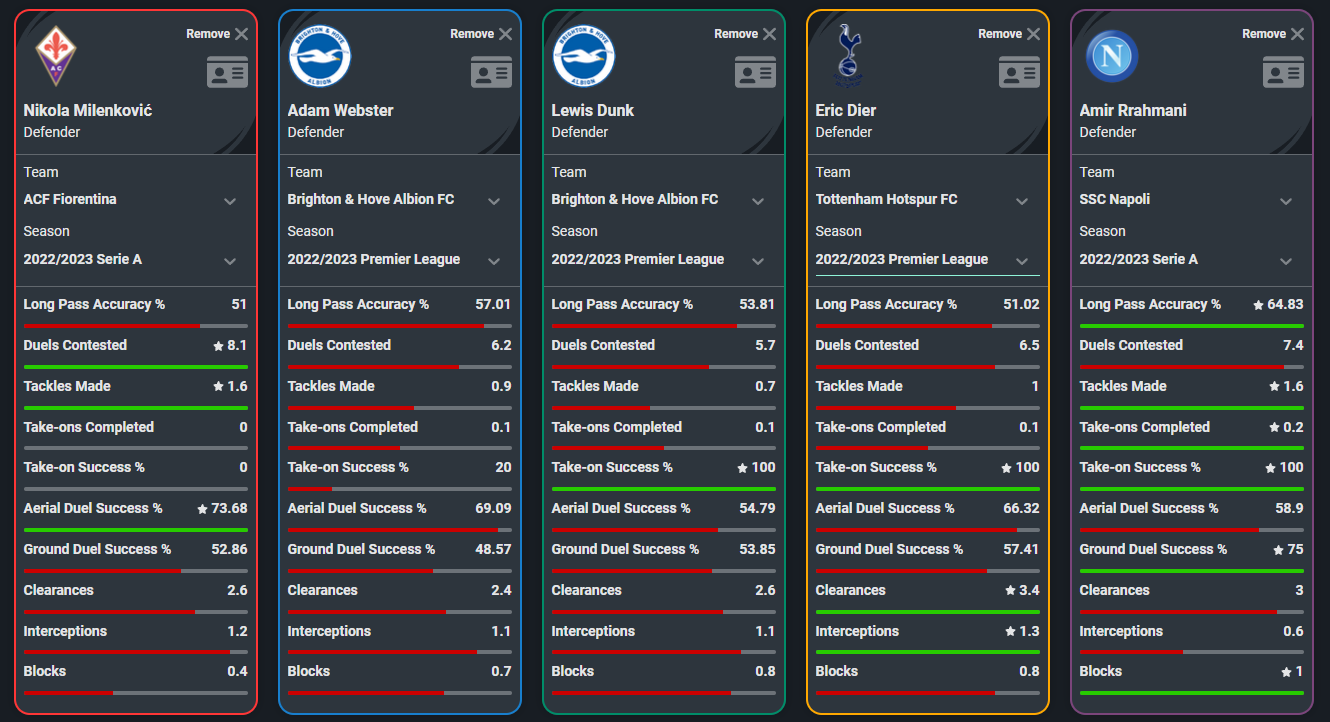This screenshot has width=1330, height=722.
Task: Open Amir Rrahmani's player profile card icon
Action: click(x=1283, y=72)
